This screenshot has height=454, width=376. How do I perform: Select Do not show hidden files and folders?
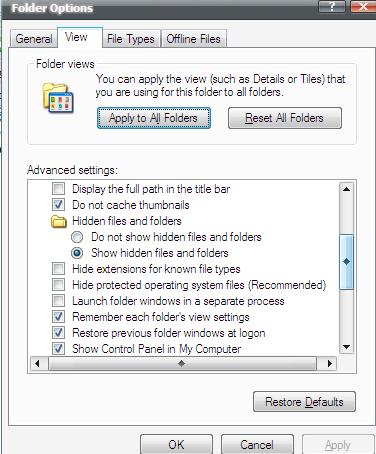click(77, 237)
